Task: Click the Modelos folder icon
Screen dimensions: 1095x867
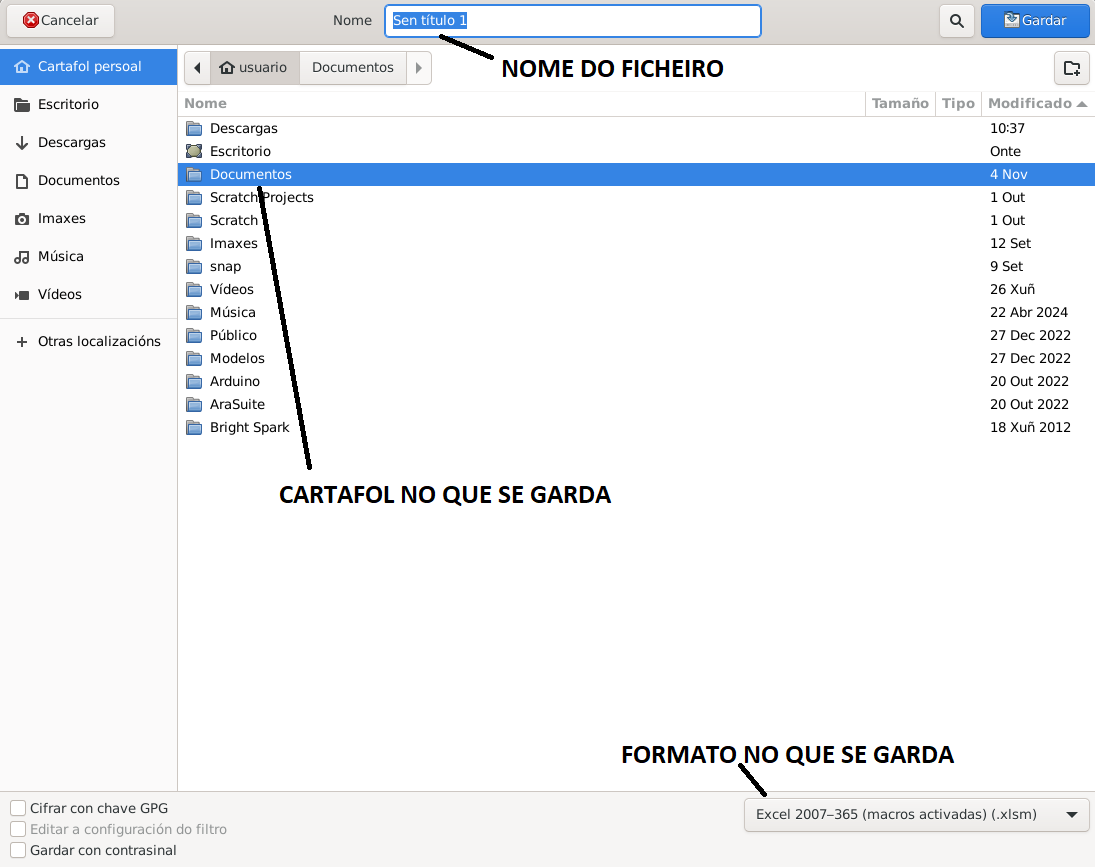Action: tap(194, 359)
